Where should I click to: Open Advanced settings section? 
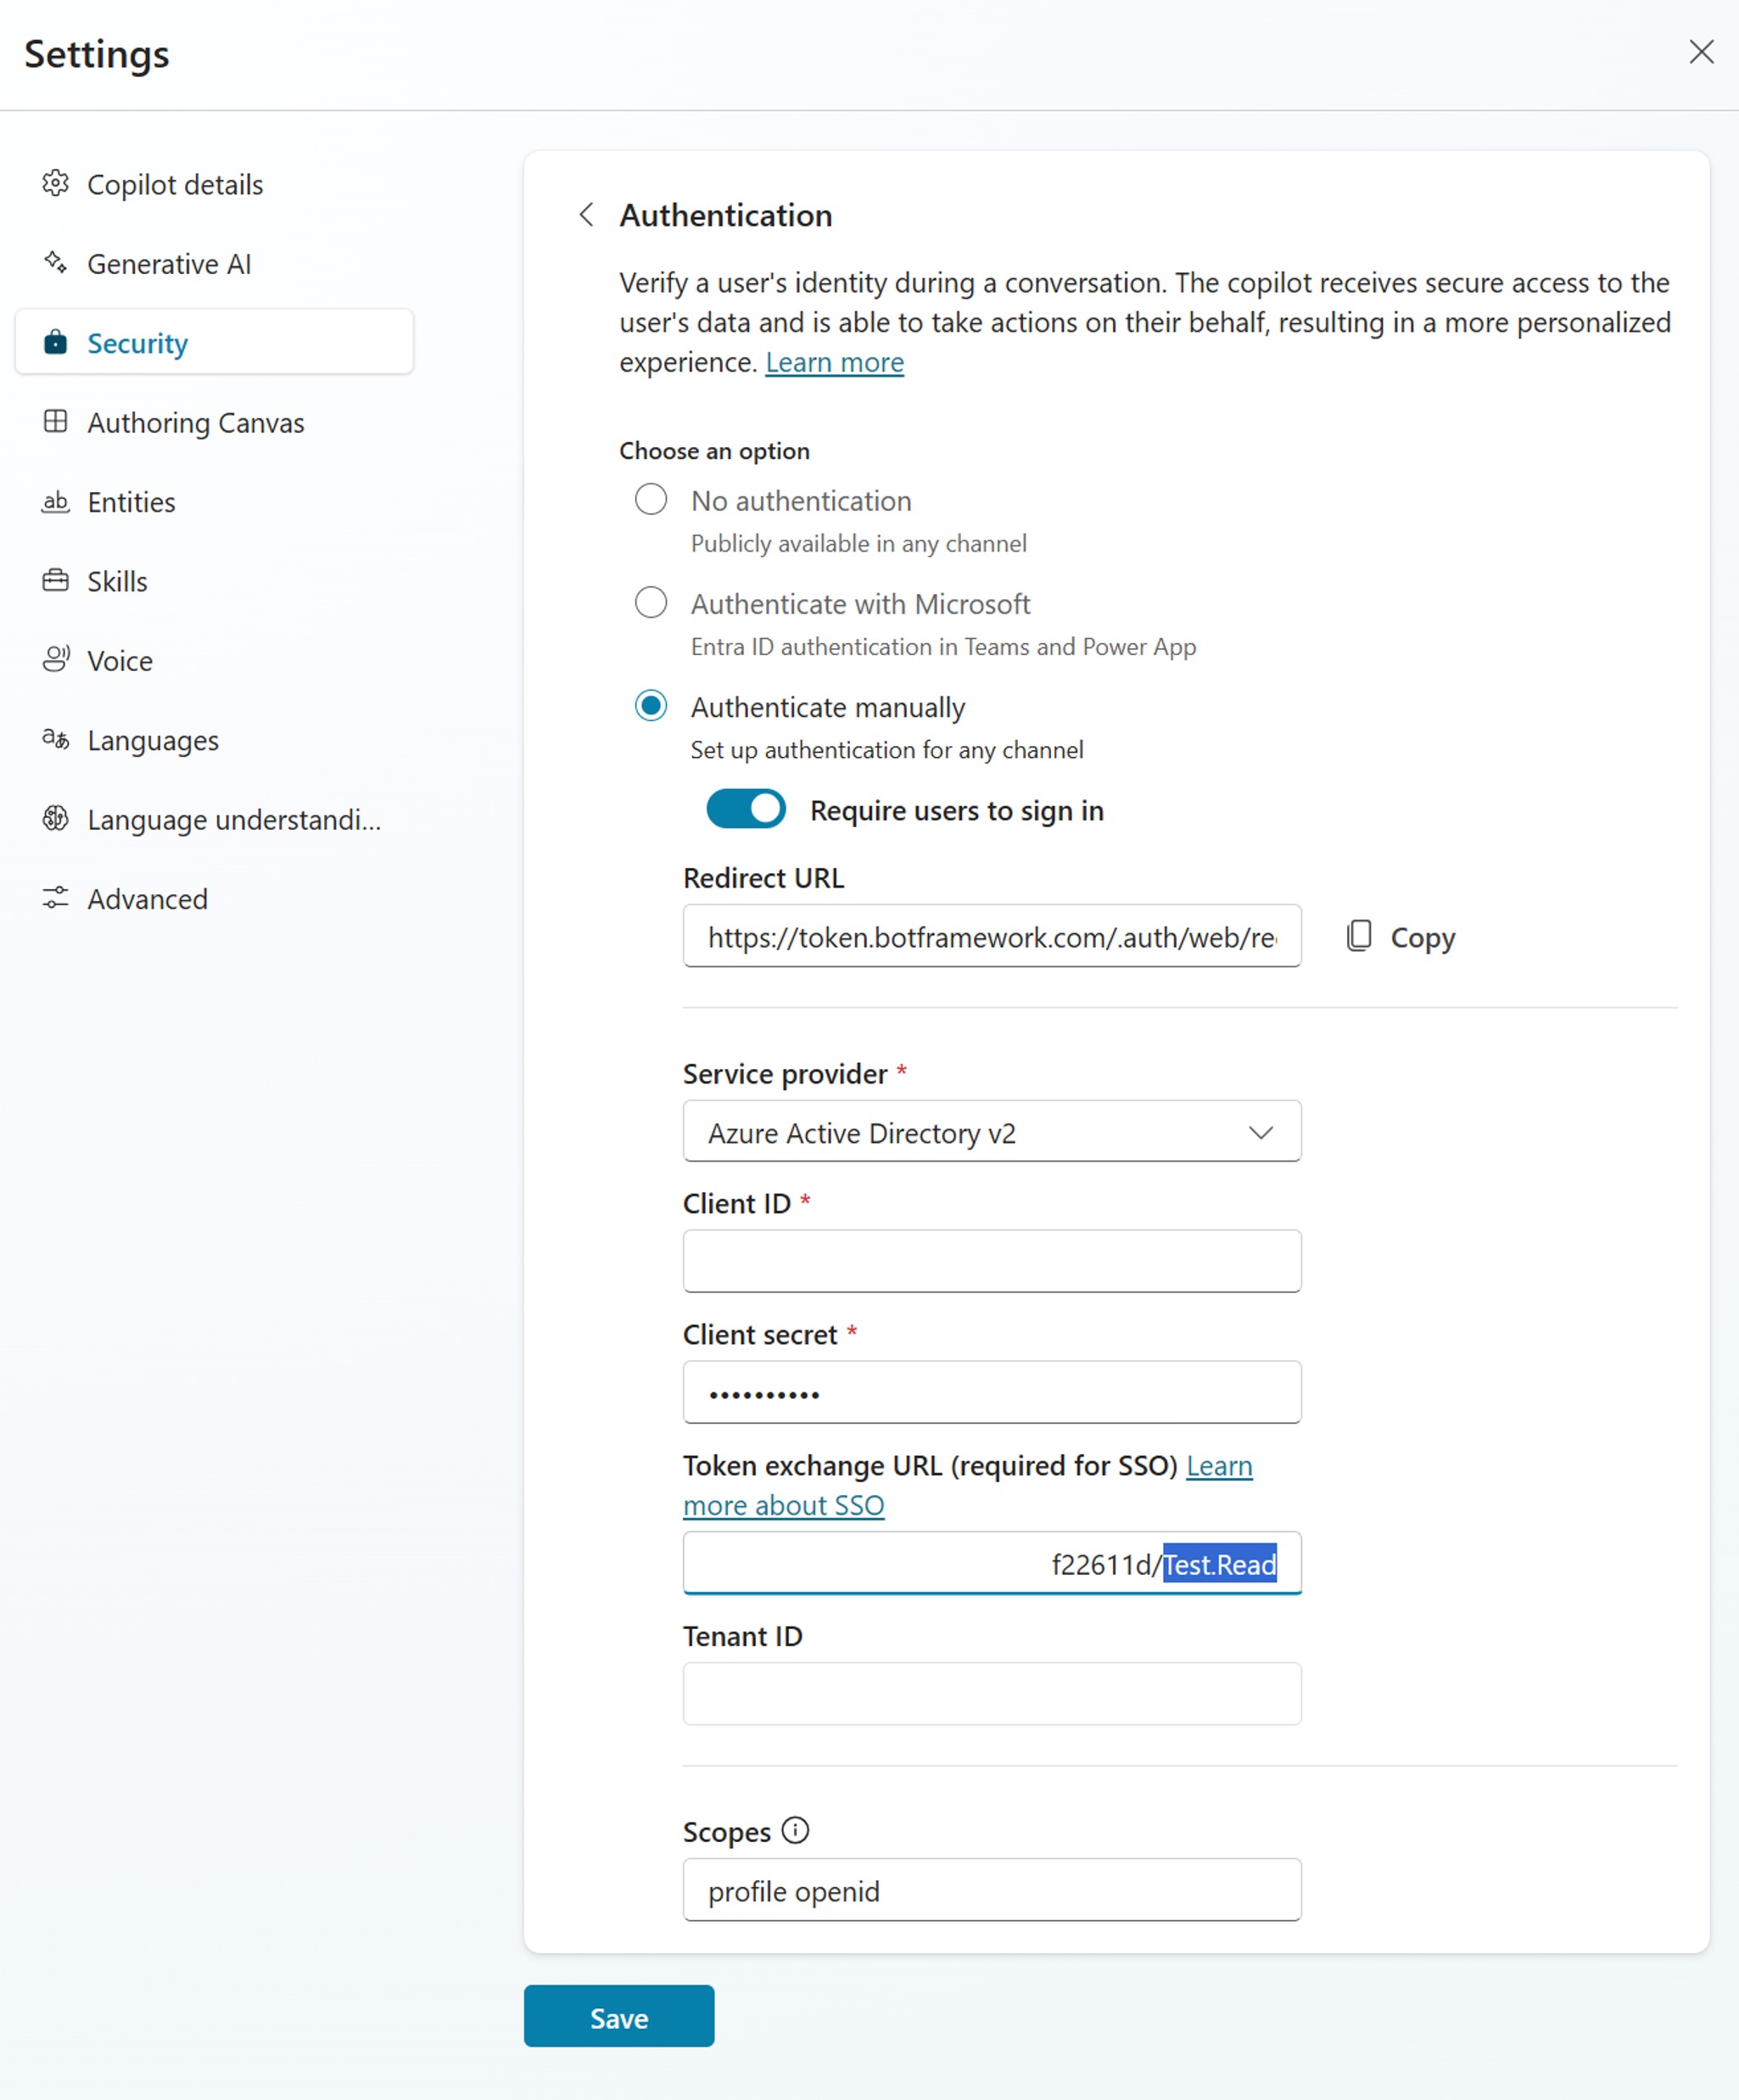(x=147, y=899)
